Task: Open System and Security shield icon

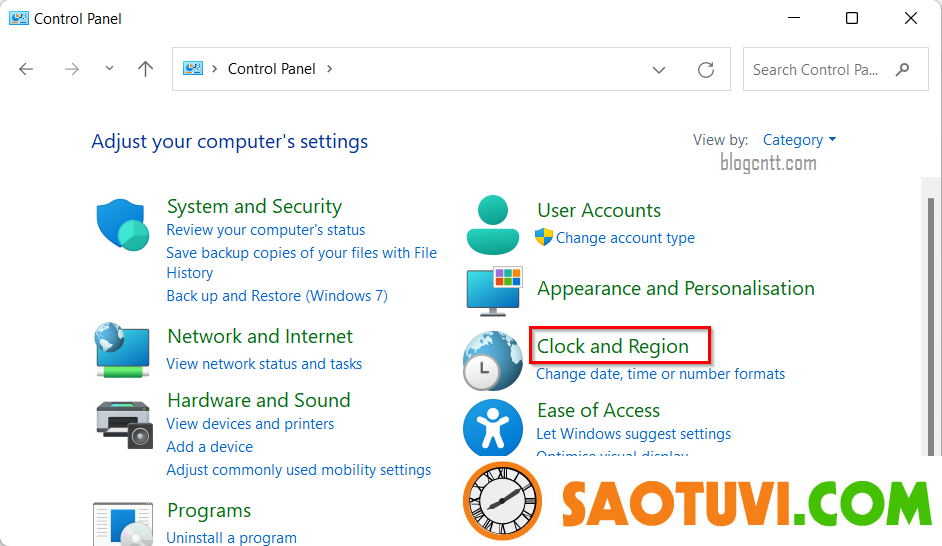Action: [123, 225]
